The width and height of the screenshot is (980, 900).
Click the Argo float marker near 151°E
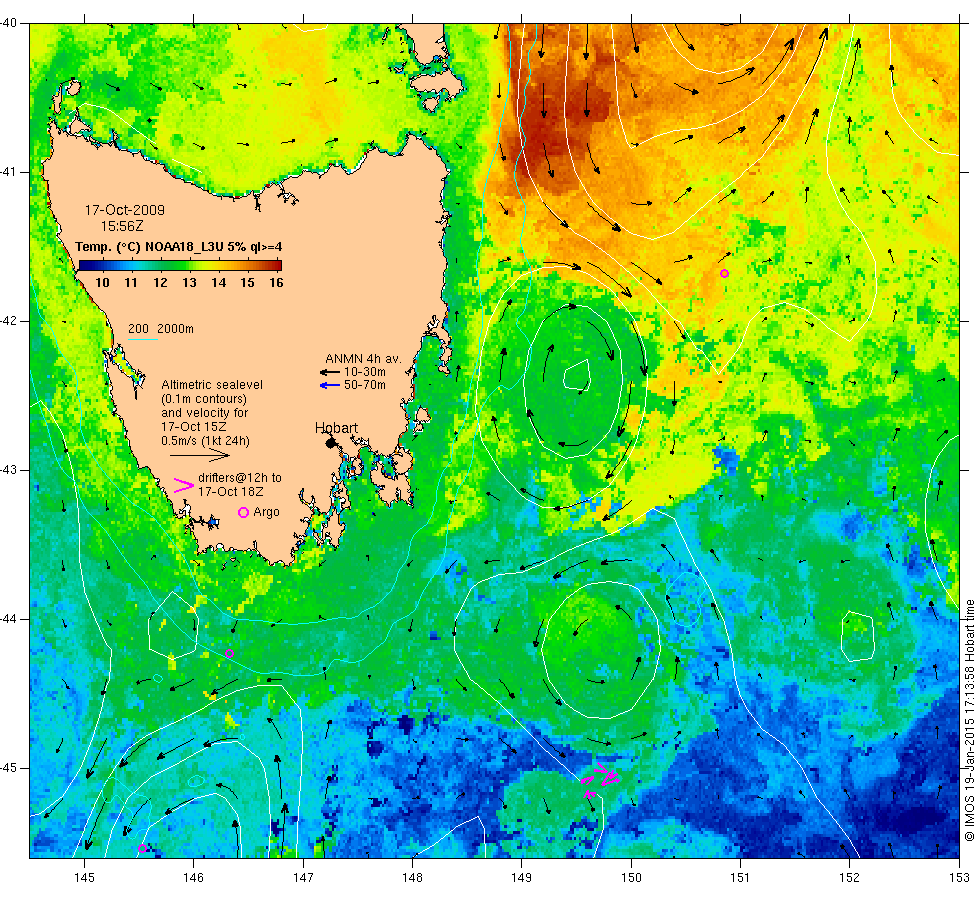(724, 274)
